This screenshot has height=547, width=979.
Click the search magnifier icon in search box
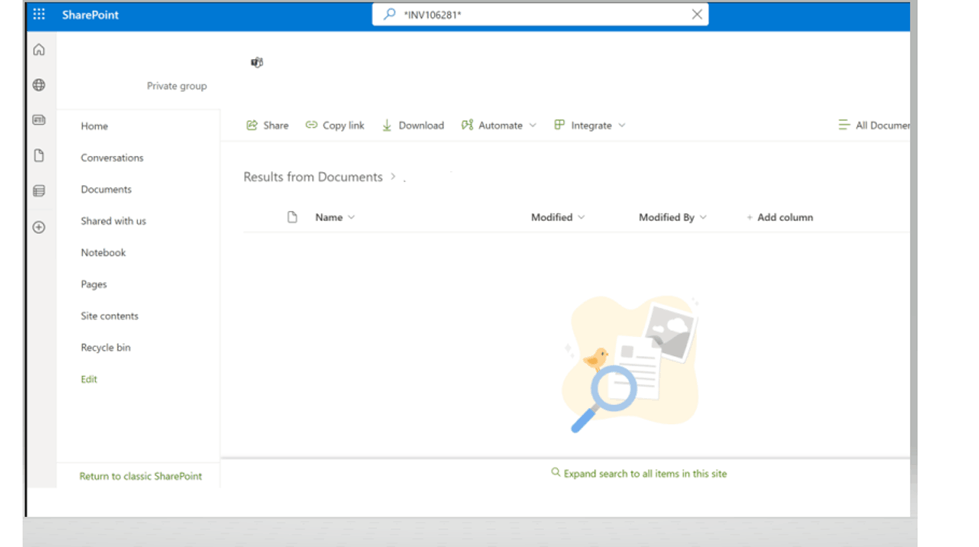[x=390, y=14]
